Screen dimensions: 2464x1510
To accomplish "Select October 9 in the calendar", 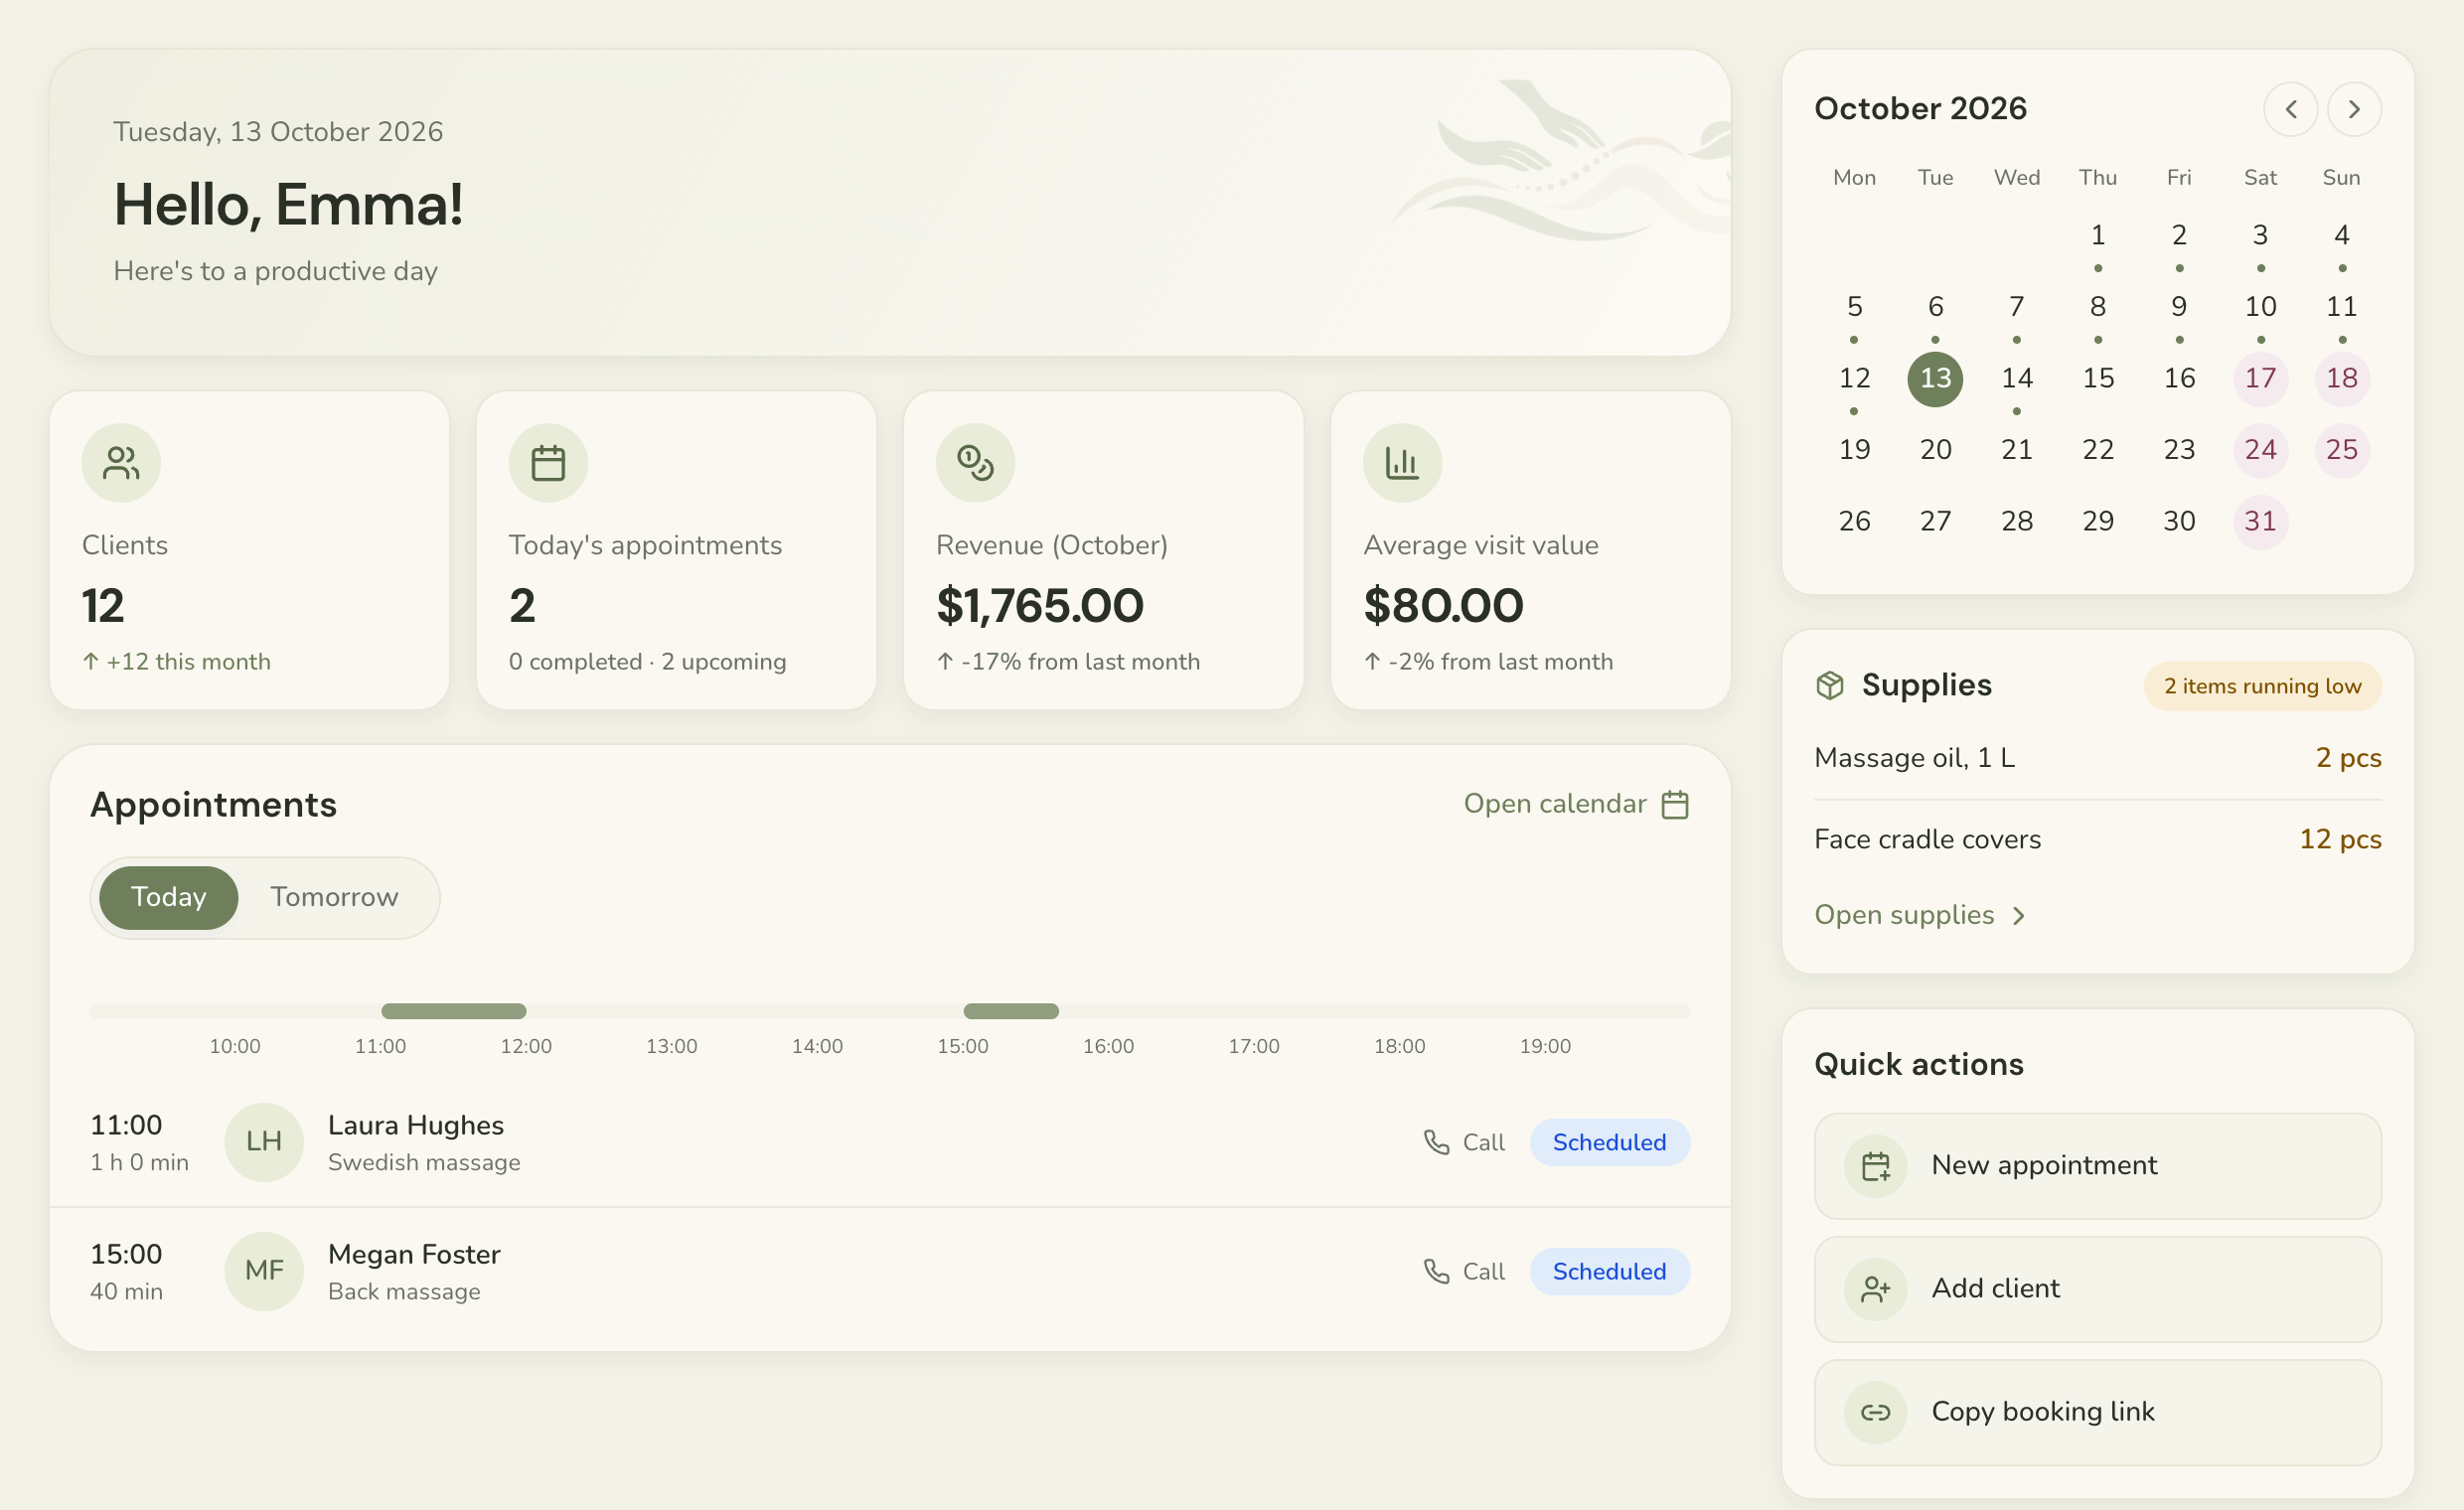I will click(x=2179, y=307).
